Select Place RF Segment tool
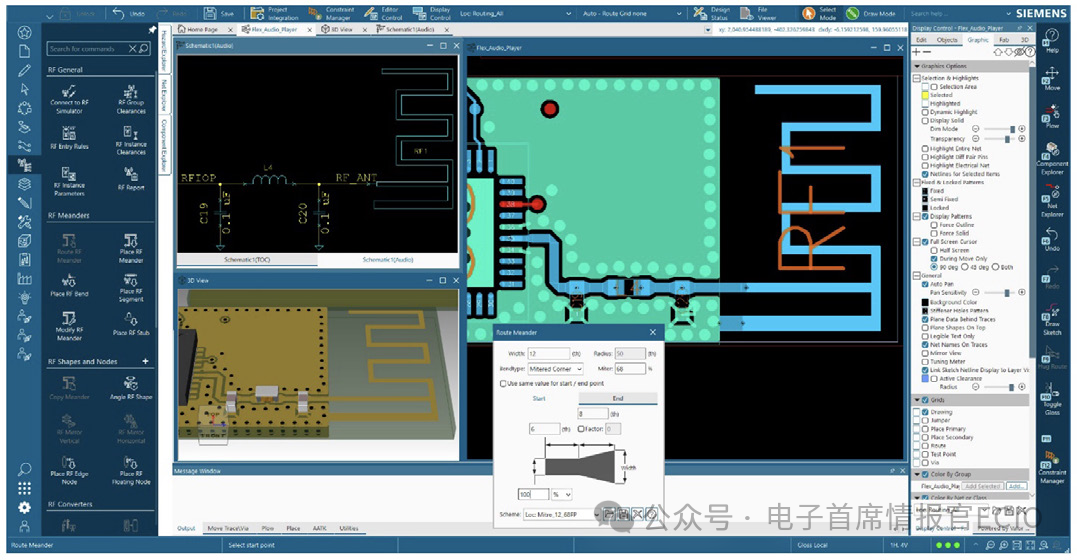The width and height of the screenshot is (1077, 560). click(x=131, y=288)
